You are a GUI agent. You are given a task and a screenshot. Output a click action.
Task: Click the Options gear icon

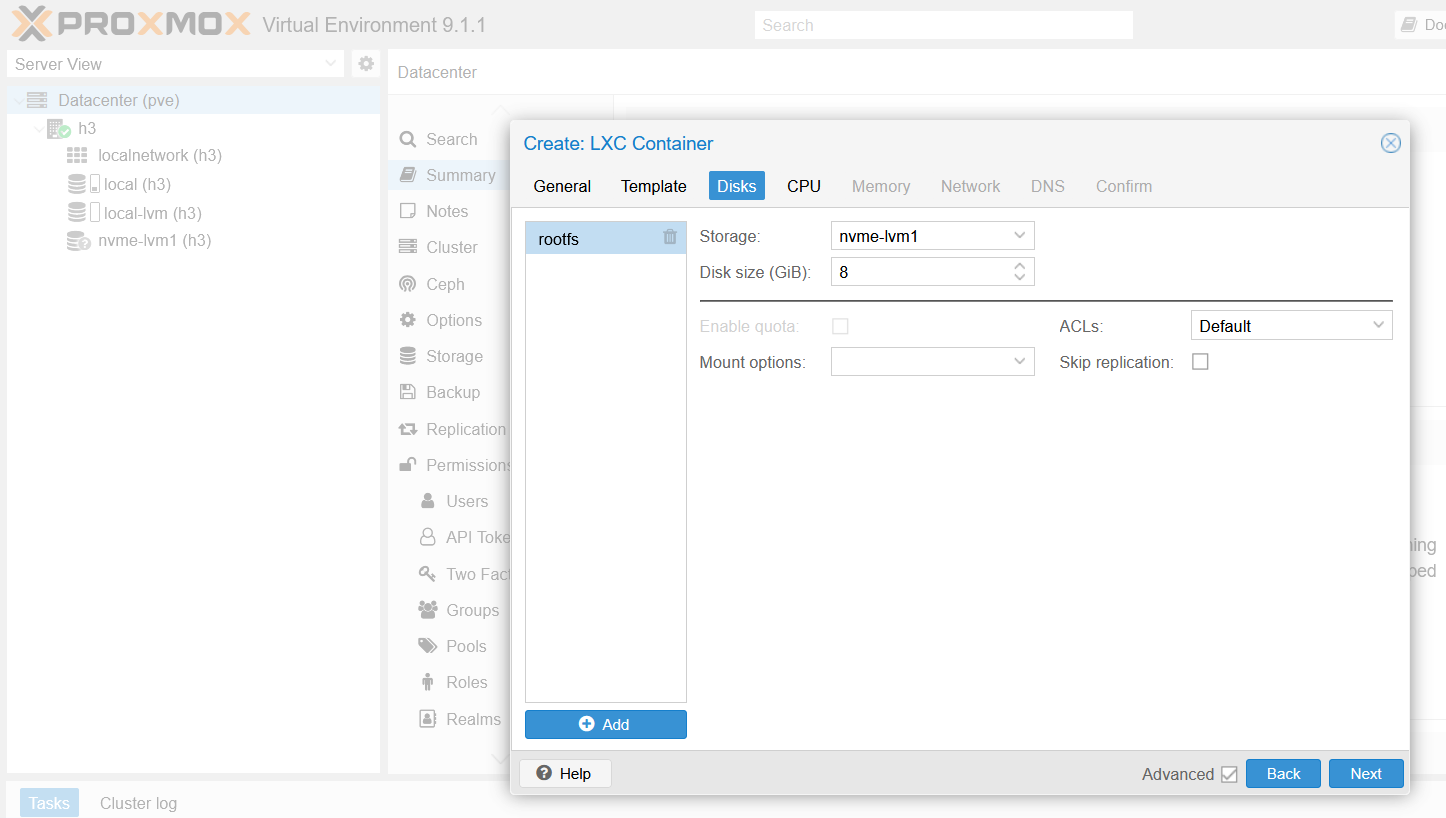(x=407, y=320)
